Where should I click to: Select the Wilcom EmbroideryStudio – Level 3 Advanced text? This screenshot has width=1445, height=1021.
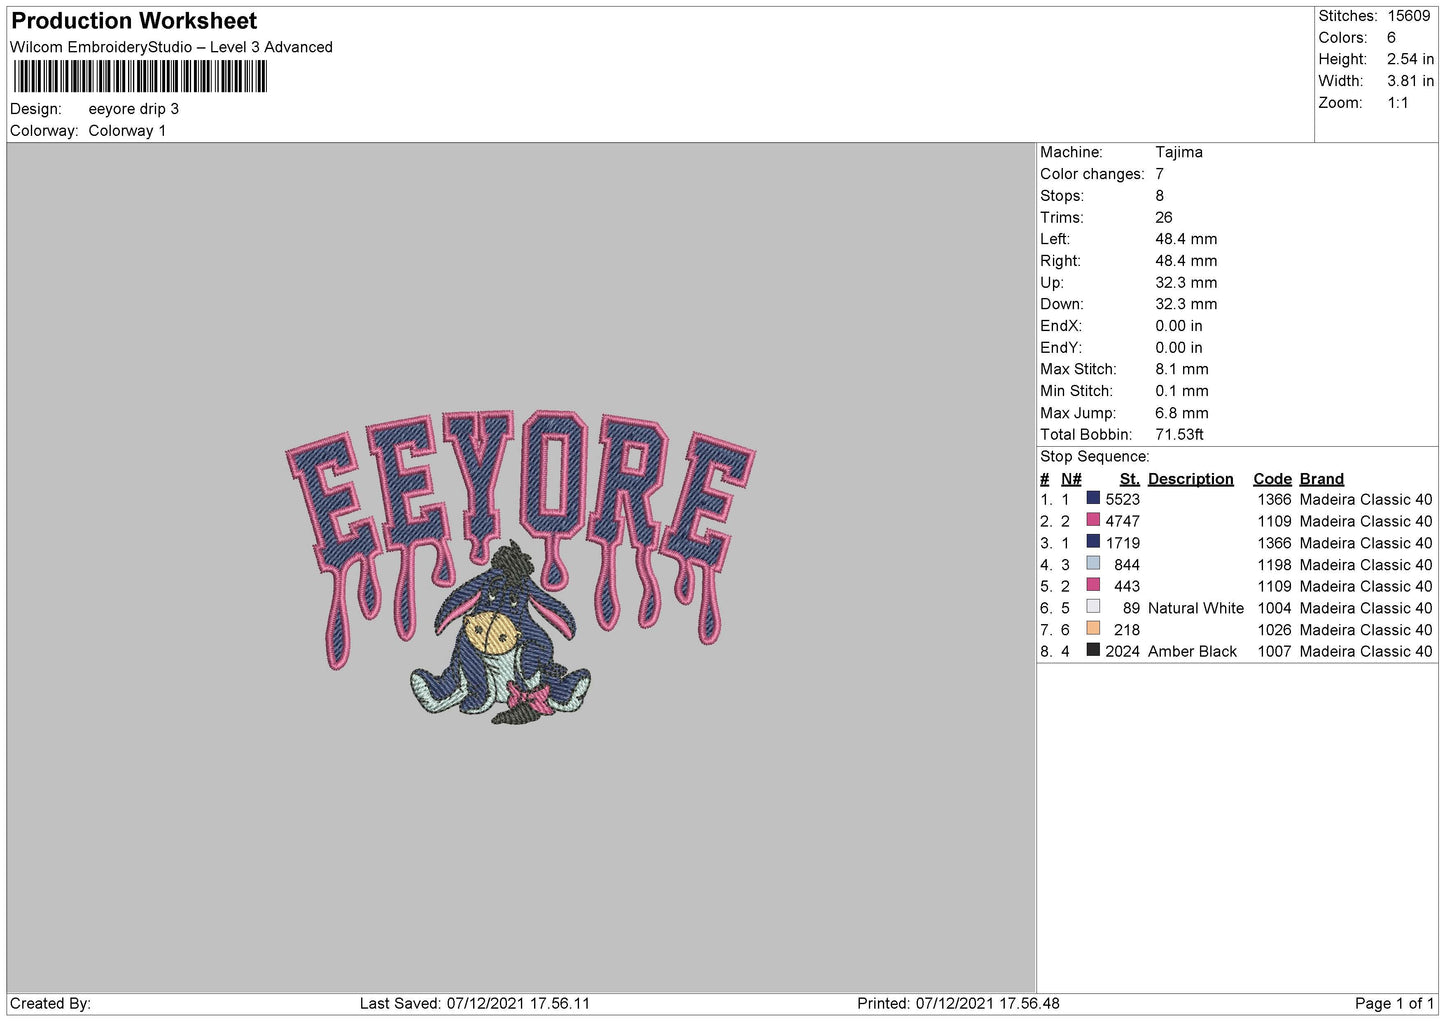171,47
